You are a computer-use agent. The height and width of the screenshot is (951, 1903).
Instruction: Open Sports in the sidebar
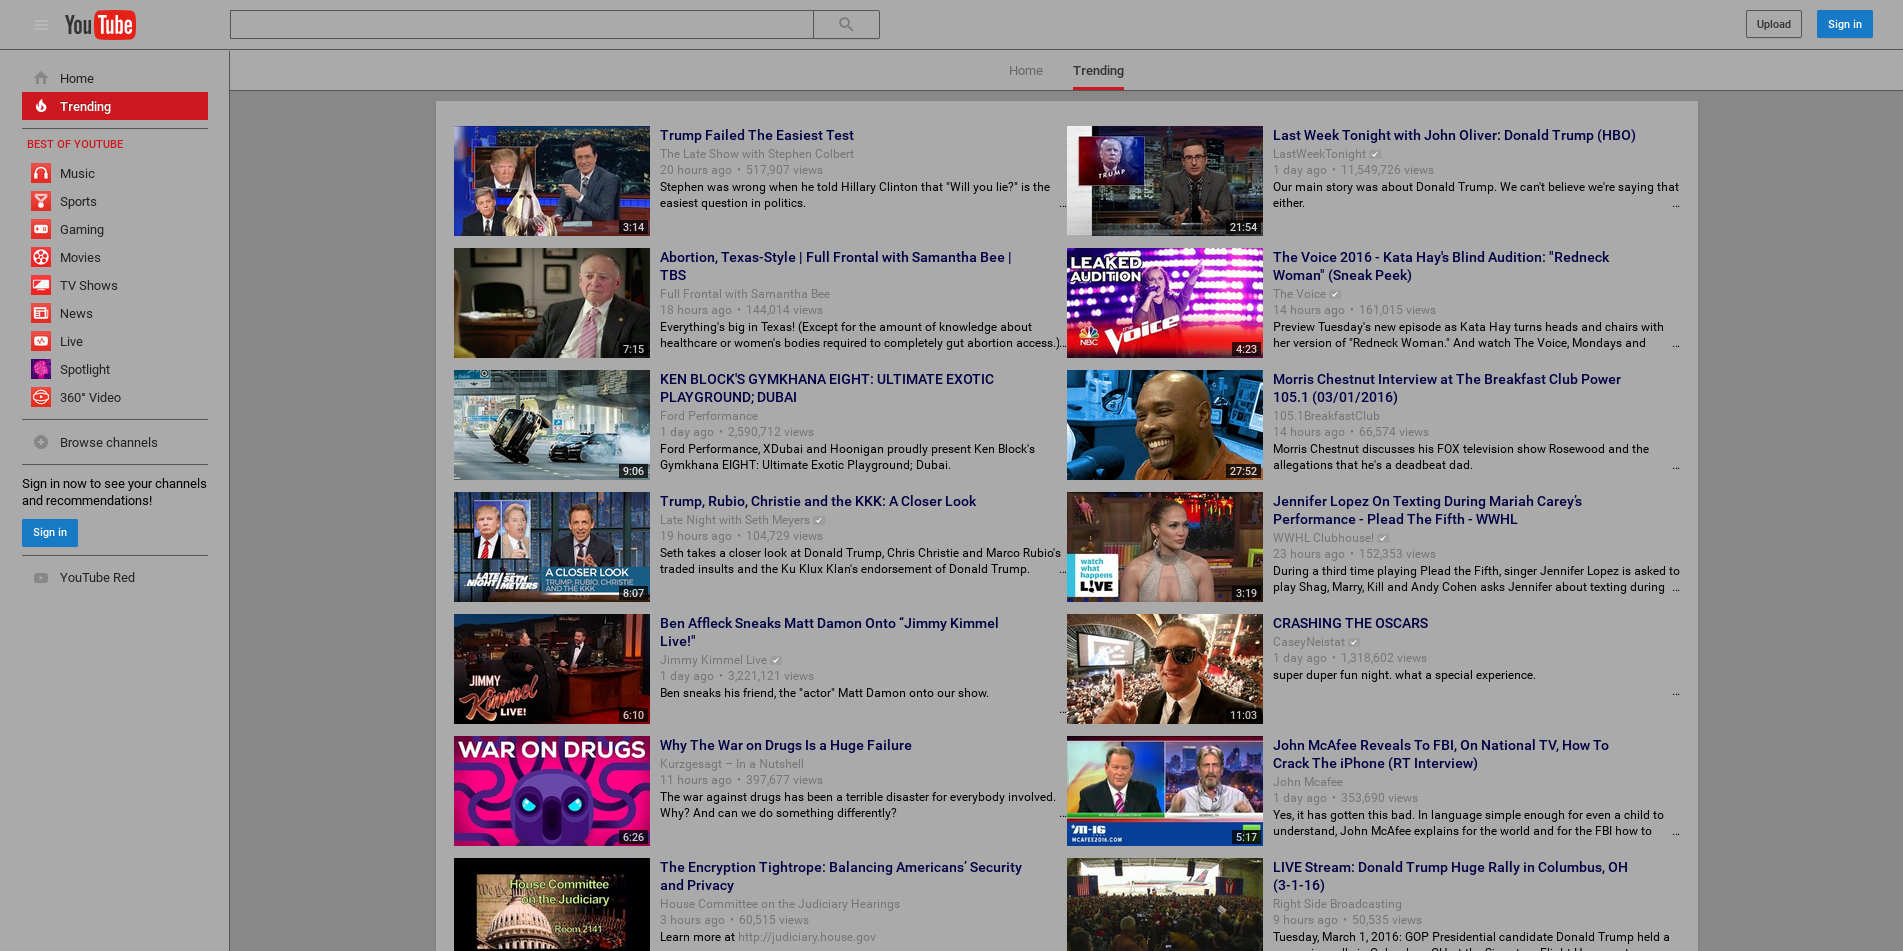click(x=115, y=201)
